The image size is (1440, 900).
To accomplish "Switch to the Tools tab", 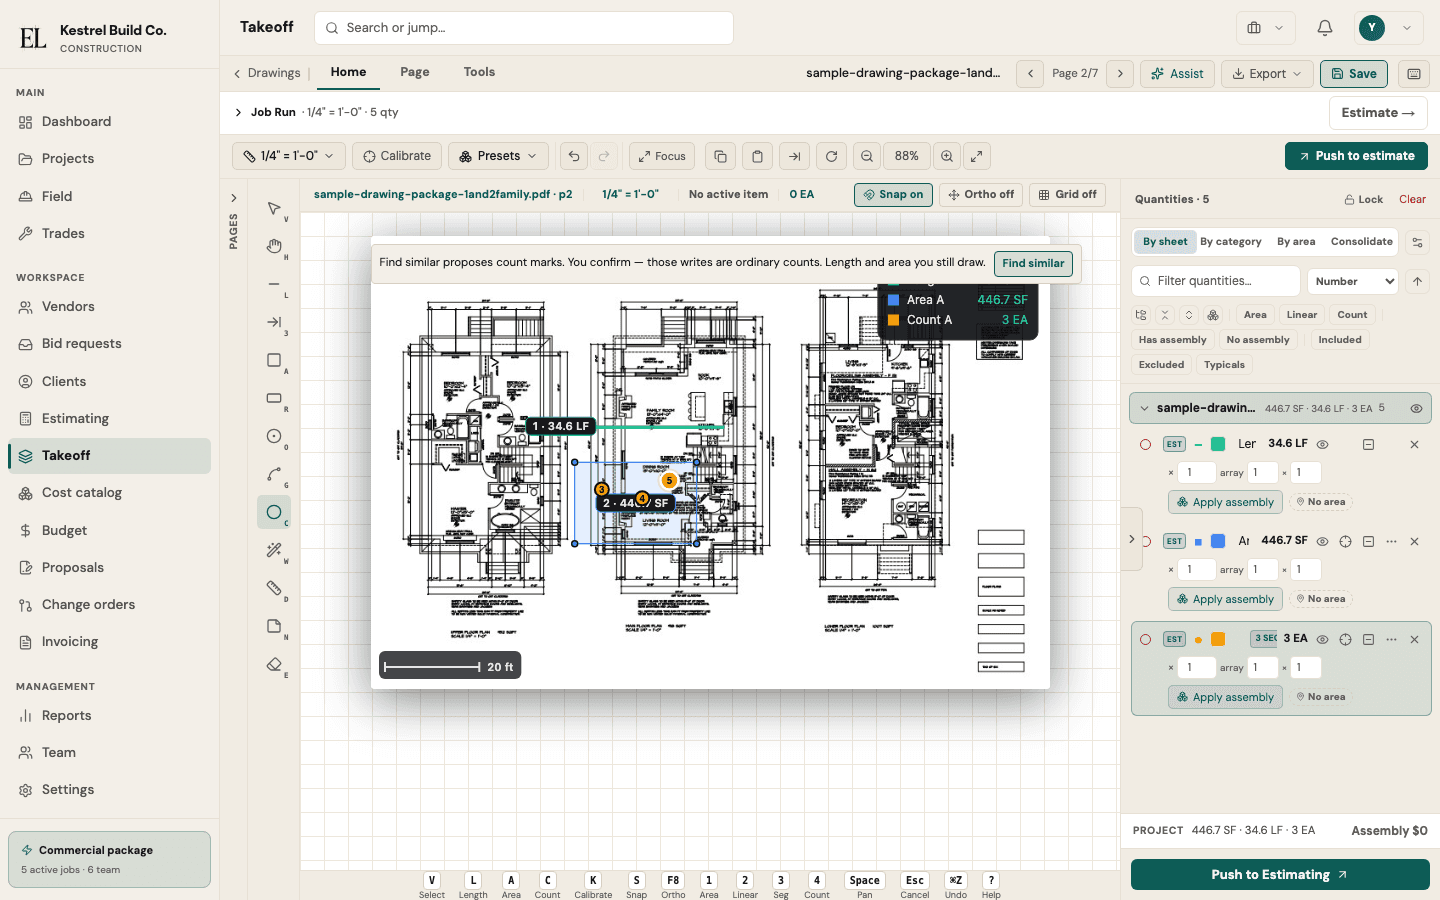I will [479, 72].
